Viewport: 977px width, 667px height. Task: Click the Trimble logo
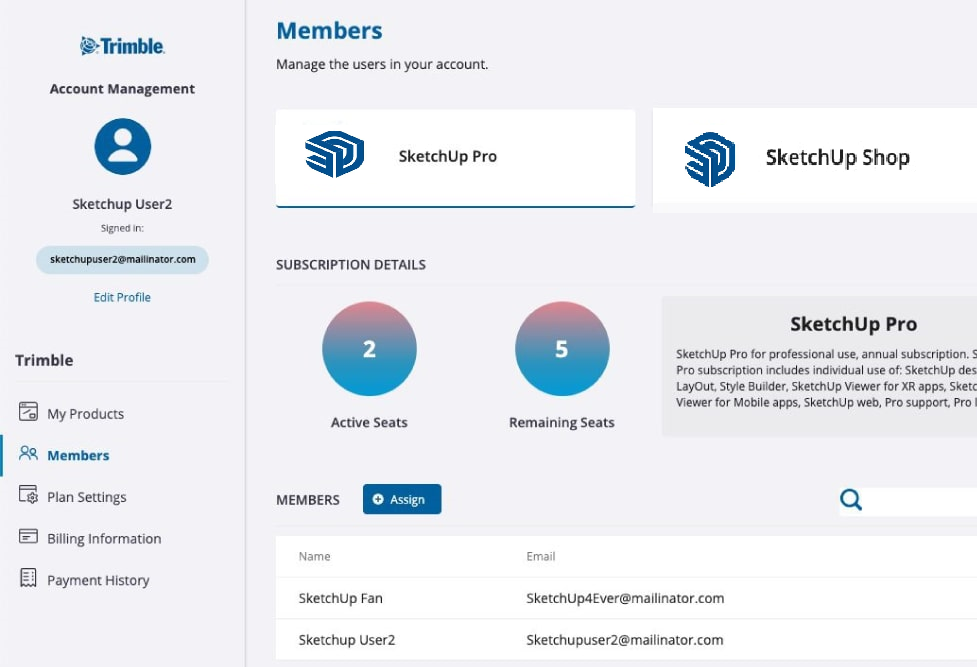[x=122, y=46]
